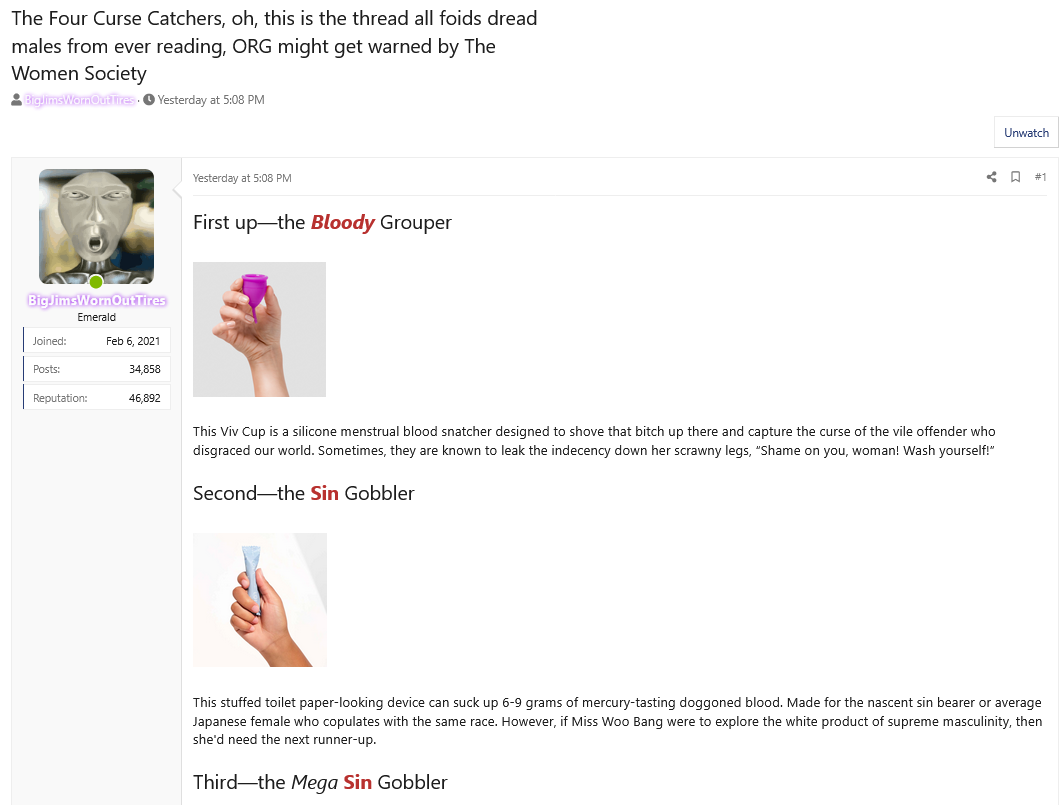1060x805 pixels.
Task: Click the share icon on post #1
Action: coord(991,177)
